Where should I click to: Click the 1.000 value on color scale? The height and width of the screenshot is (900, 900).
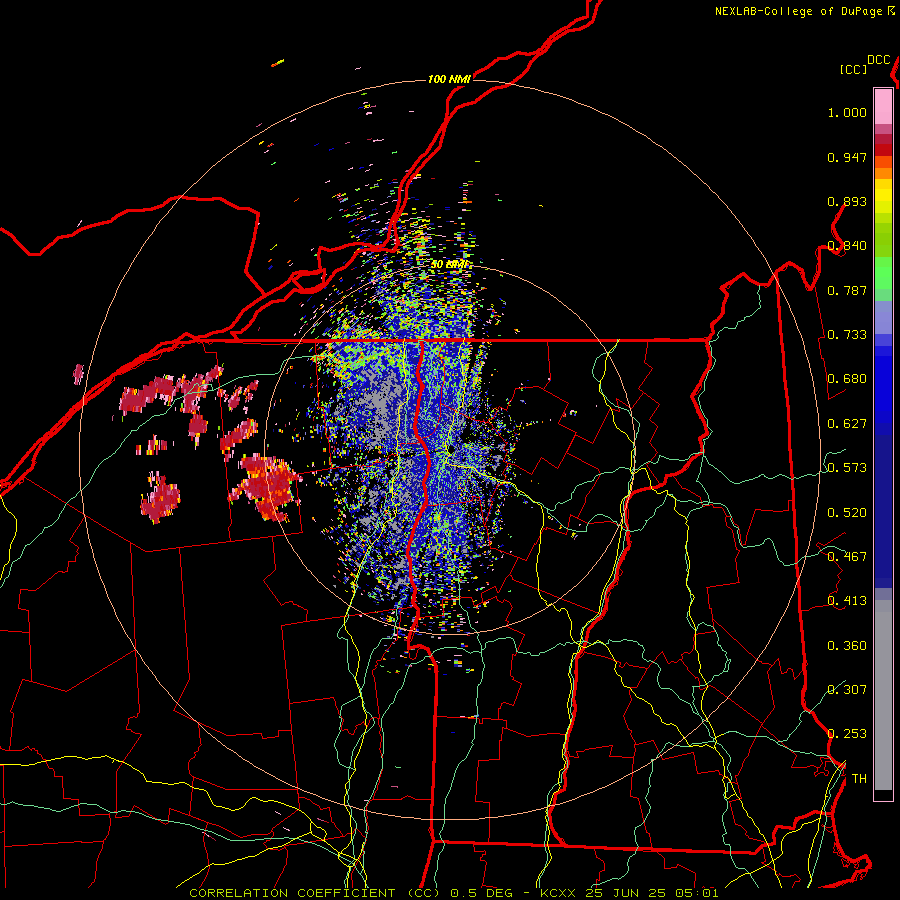pos(847,113)
